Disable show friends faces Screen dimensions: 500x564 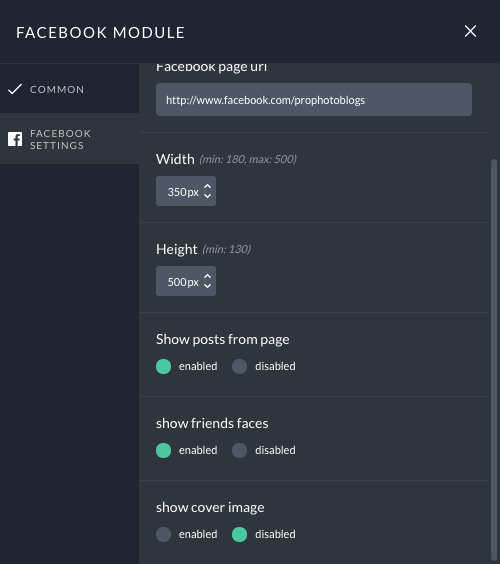[239, 450]
